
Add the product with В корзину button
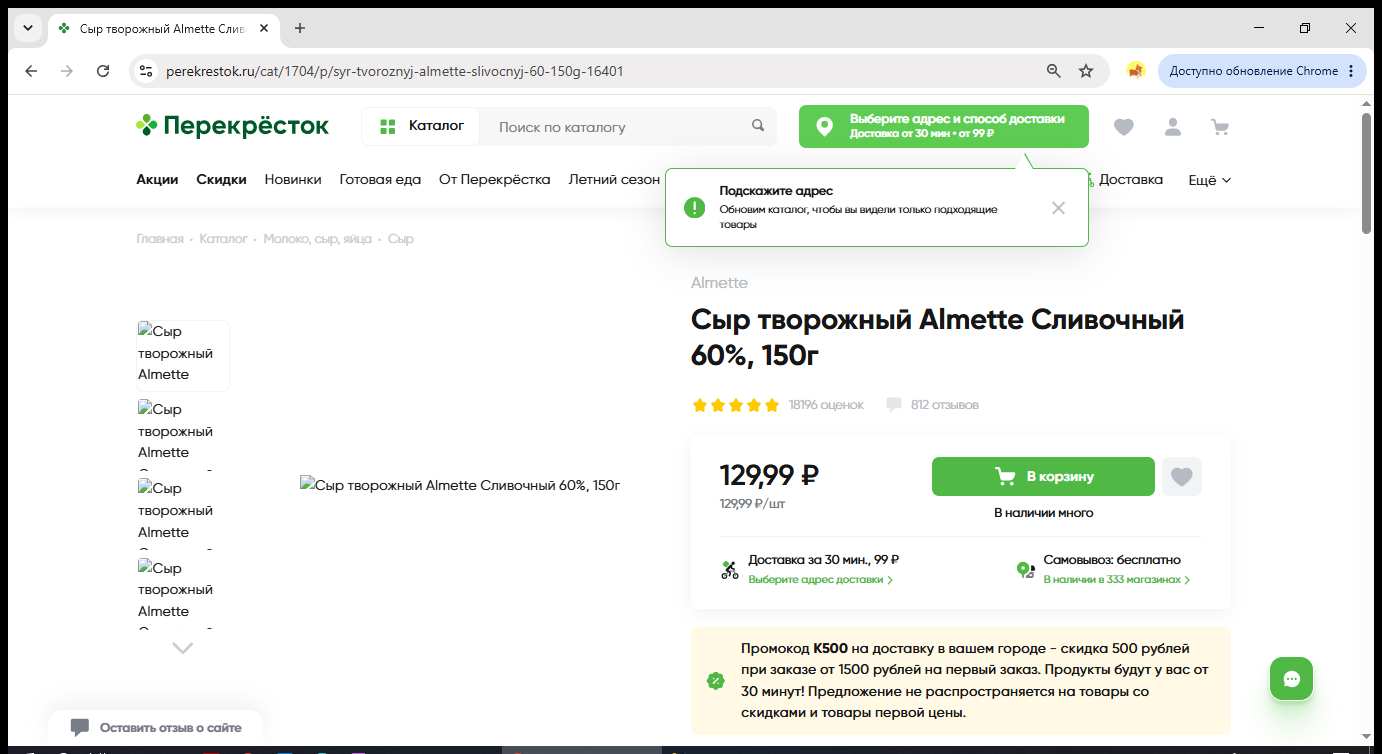pyautogui.click(x=1043, y=477)
